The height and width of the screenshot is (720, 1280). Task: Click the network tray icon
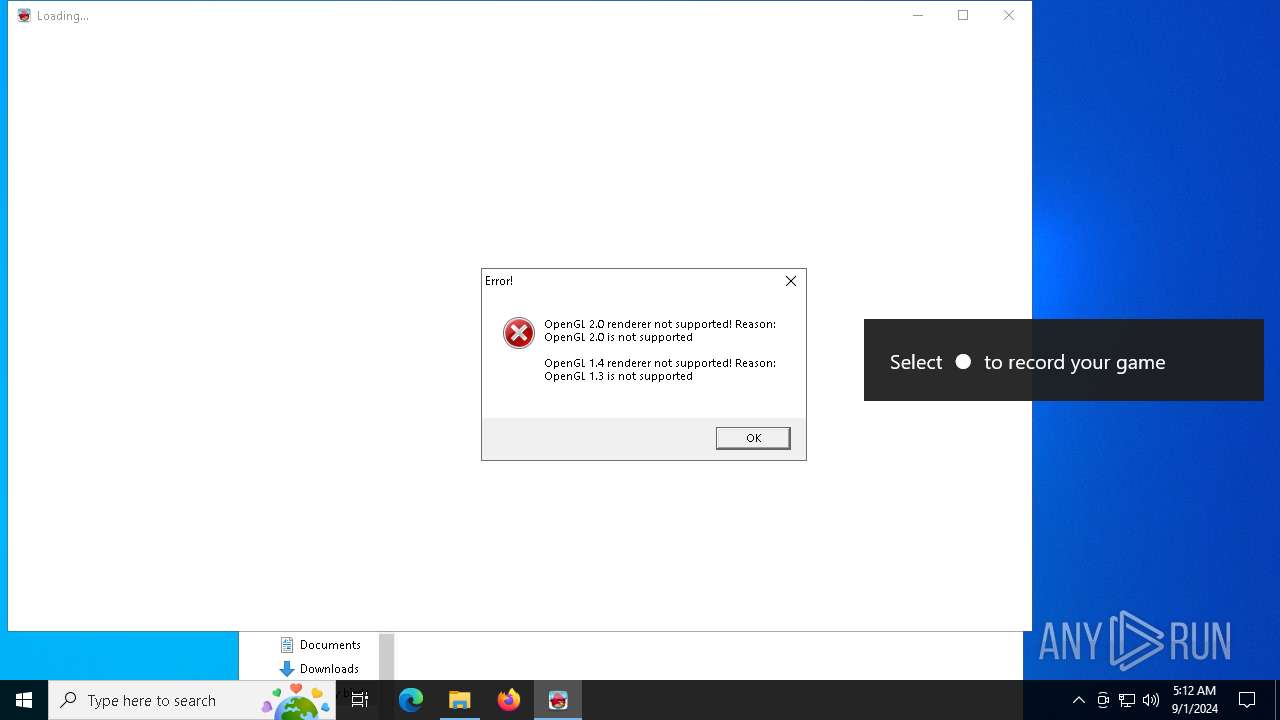pos(1127,700)
